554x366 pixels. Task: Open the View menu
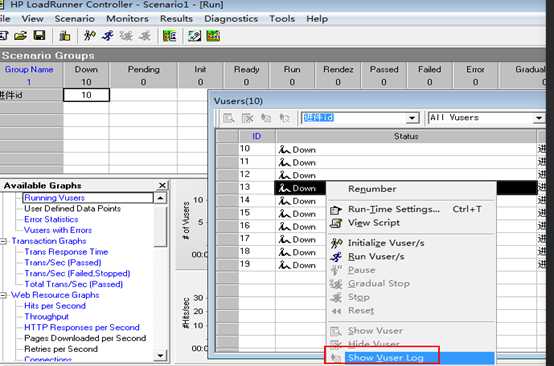click(32, 19)
